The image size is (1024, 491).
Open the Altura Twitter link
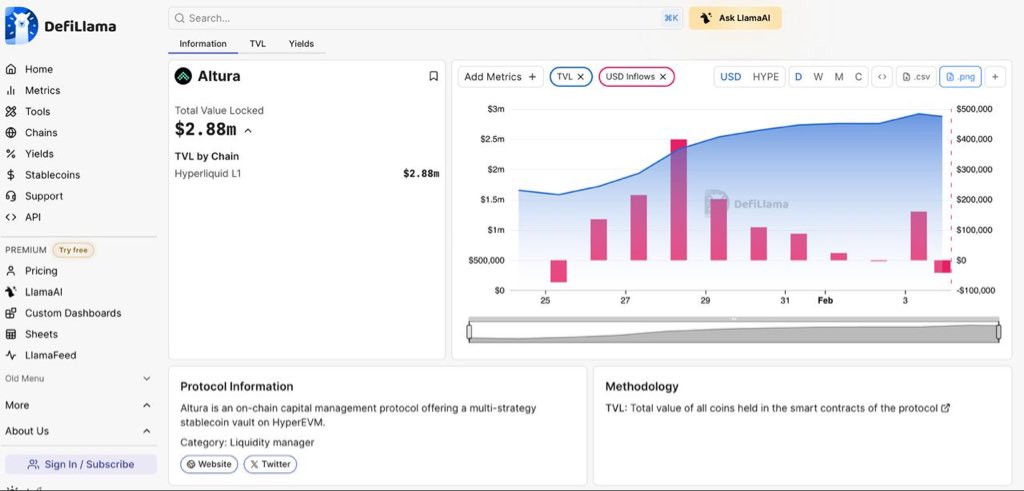270,464
